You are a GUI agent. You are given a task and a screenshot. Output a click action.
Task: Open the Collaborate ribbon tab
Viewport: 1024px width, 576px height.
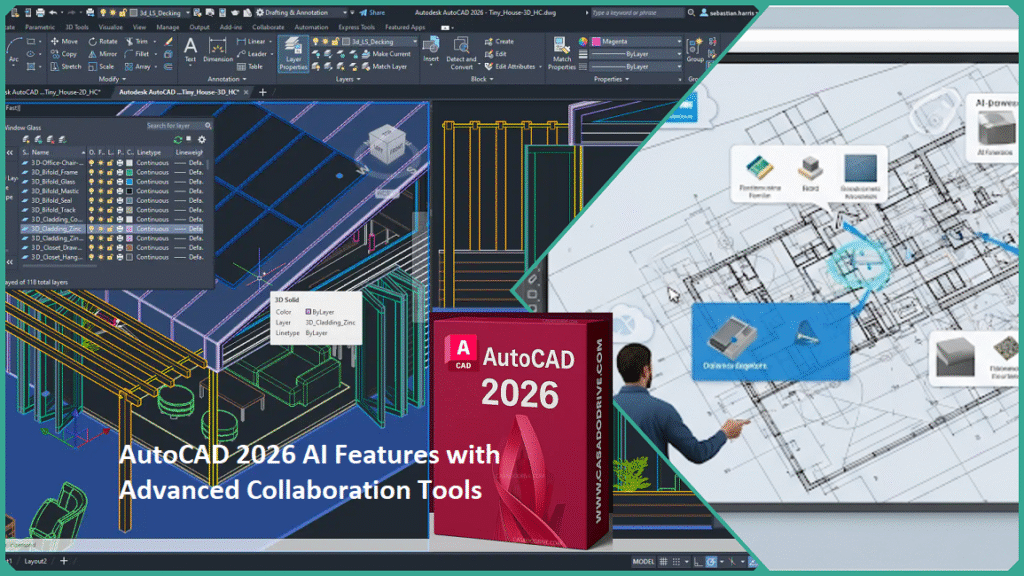[268, 27]
